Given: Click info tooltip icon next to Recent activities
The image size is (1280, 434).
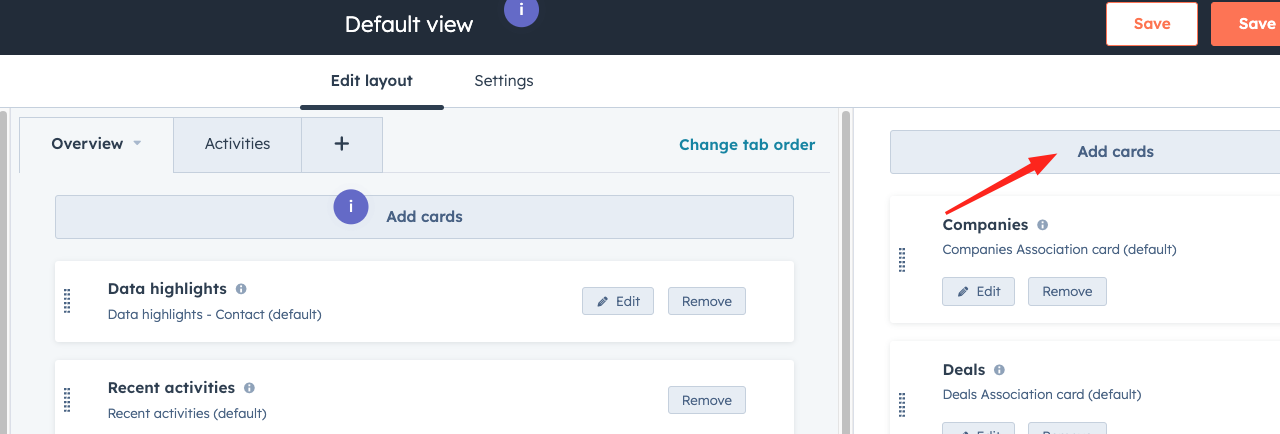Looking at the screenshot, I should pyautogui.click(x=249, y=388).
